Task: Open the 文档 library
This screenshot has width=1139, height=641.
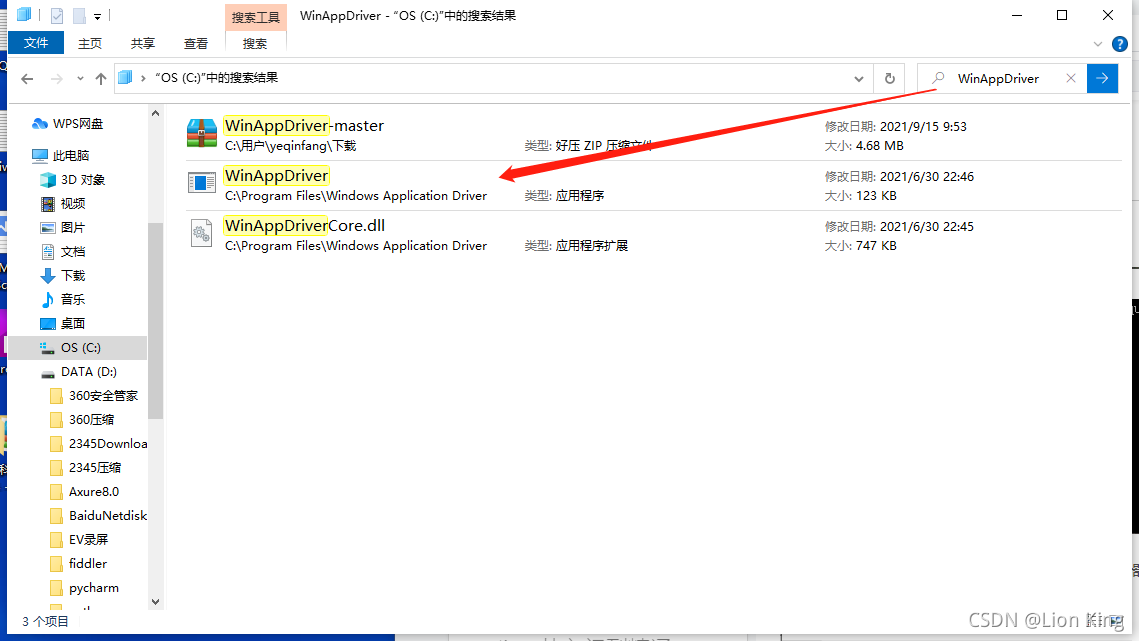Action: click(x=73, y=251)
